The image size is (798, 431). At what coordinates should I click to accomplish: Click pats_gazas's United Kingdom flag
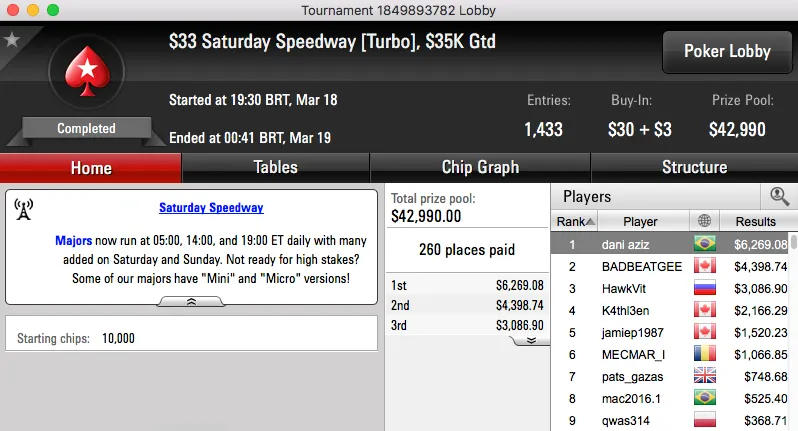pyautogui.click(x=704, y=376)
